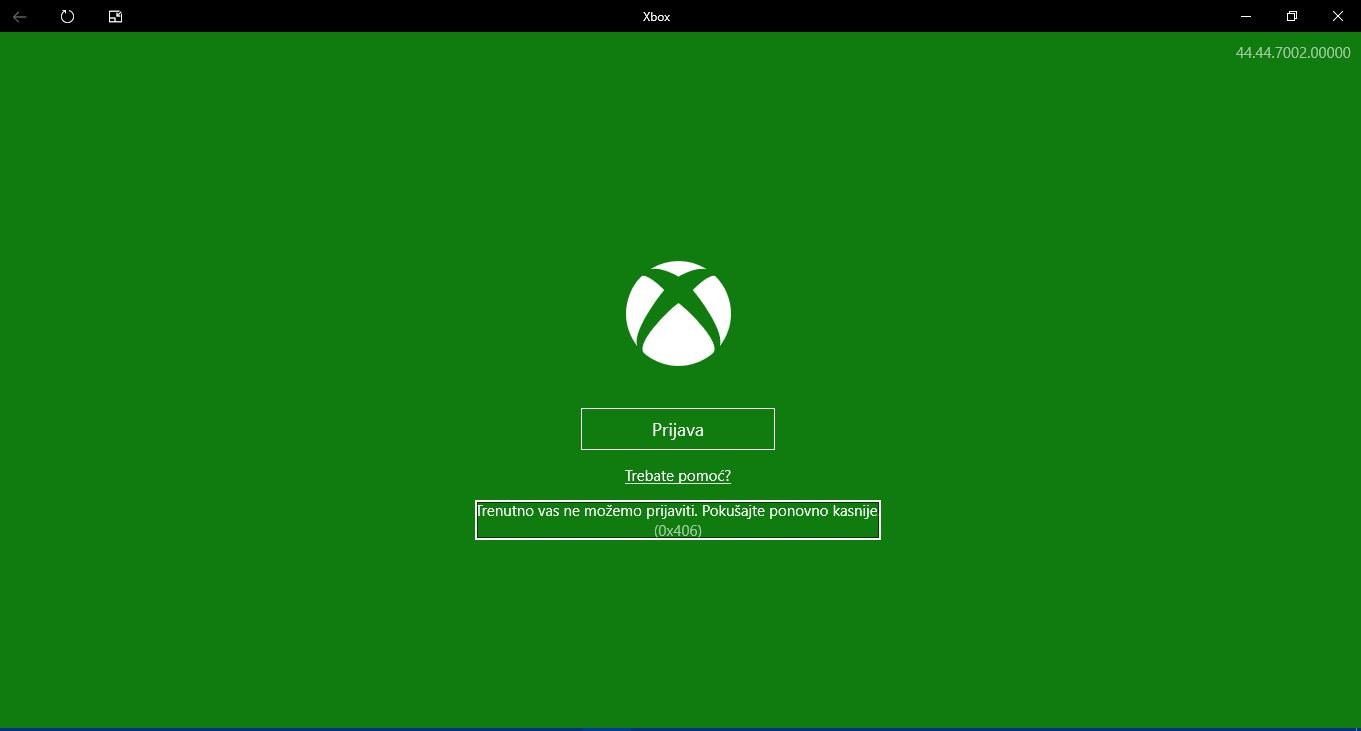This screenshot has width=1361, height=731.
Task: Click the back arrow in the title bar
Action: [19, 16]
